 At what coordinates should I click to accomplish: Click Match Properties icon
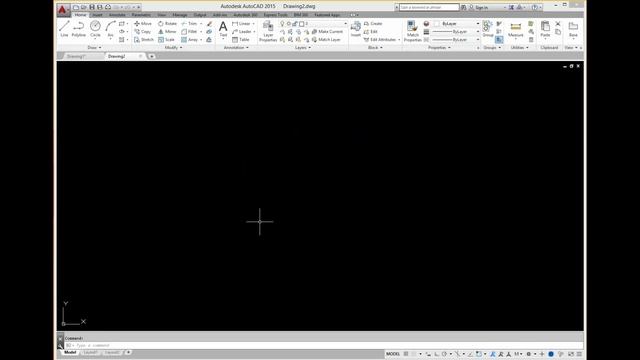[413, 31]
